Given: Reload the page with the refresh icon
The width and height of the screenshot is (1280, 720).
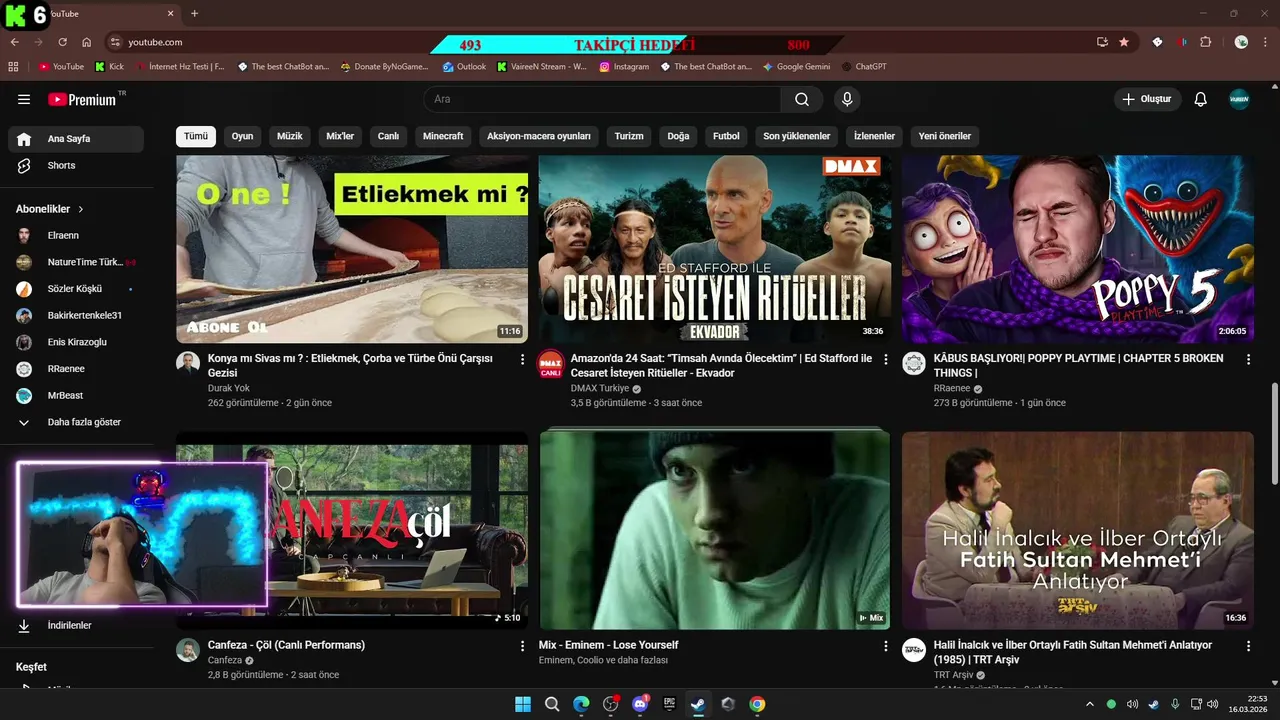Looking at the screenshot, I should (63, 42).
